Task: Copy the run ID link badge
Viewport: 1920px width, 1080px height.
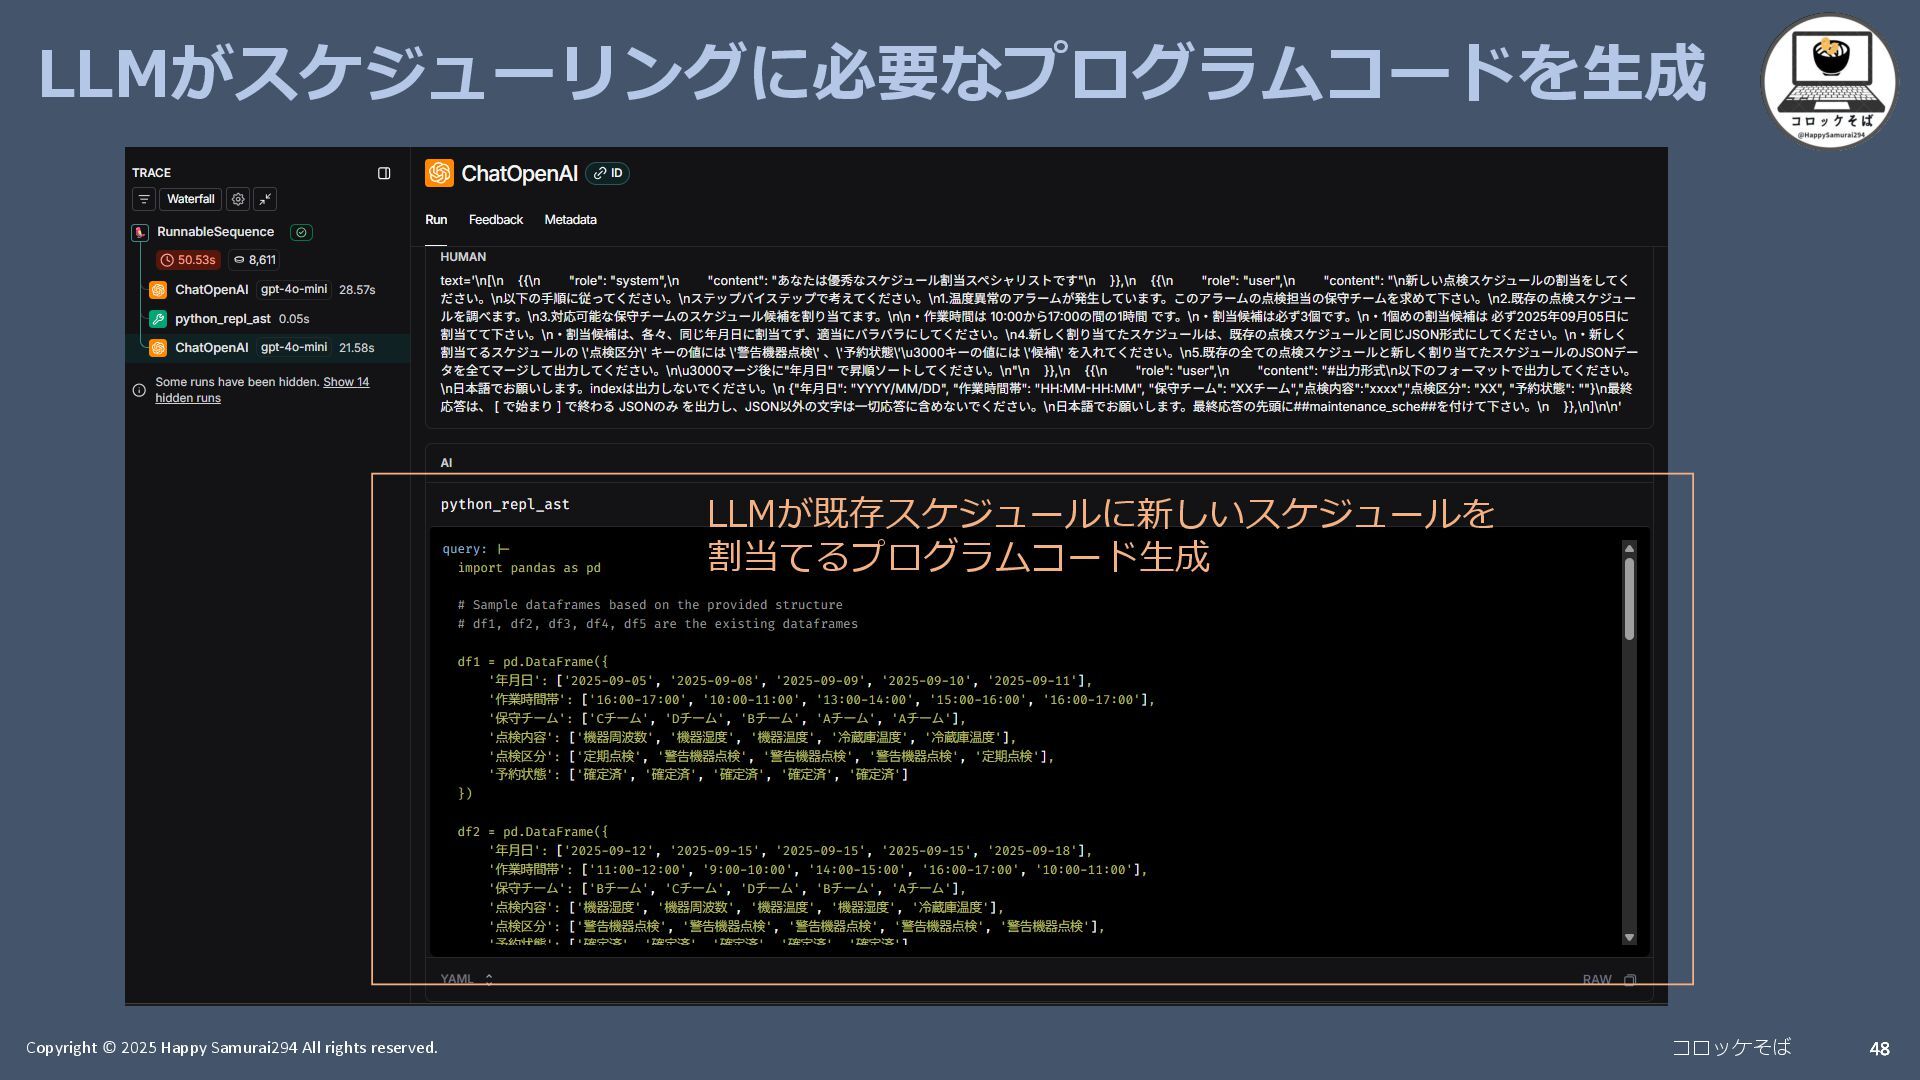Action: [x=607, y=173]
